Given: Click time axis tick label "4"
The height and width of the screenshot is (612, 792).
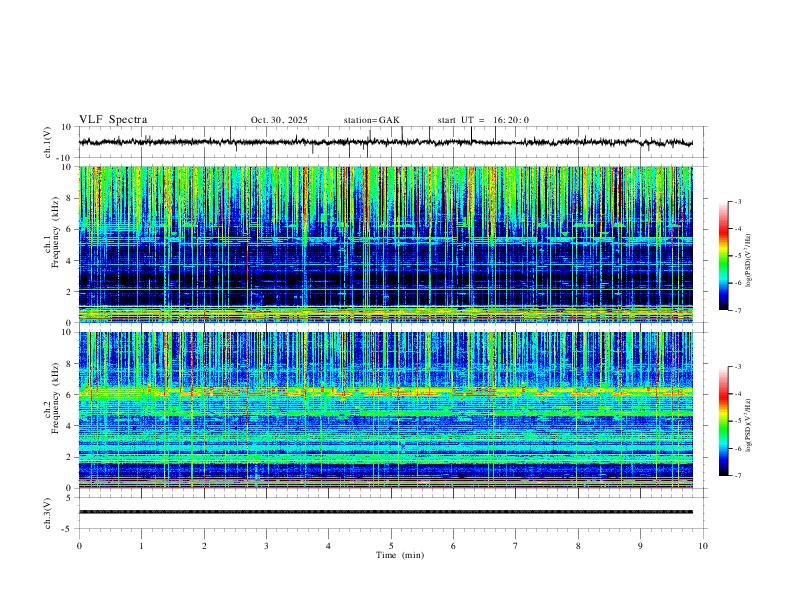Looking at the screenshot, I should [x=328, y=546].
